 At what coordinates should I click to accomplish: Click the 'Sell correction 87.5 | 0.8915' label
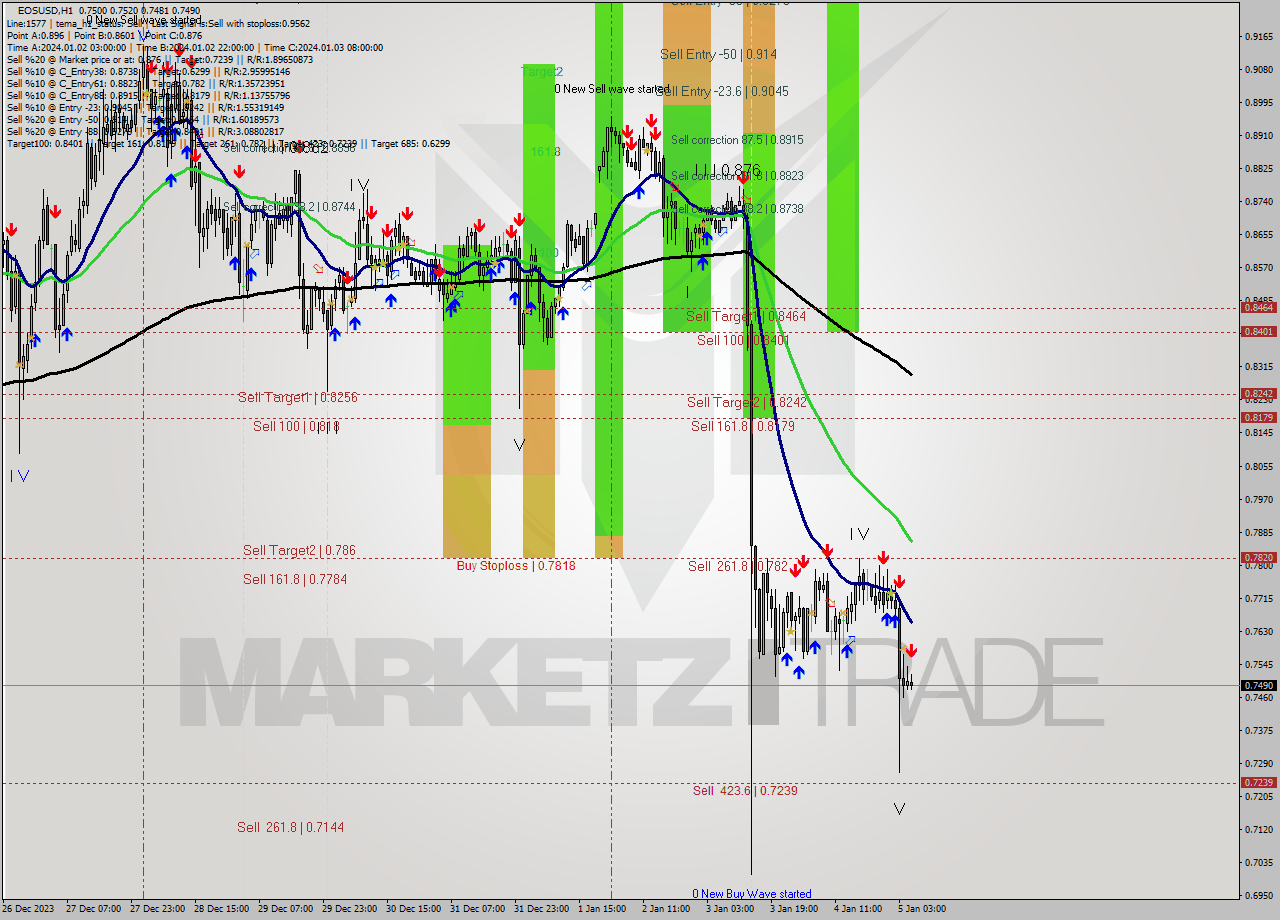[x=737, y=140]
